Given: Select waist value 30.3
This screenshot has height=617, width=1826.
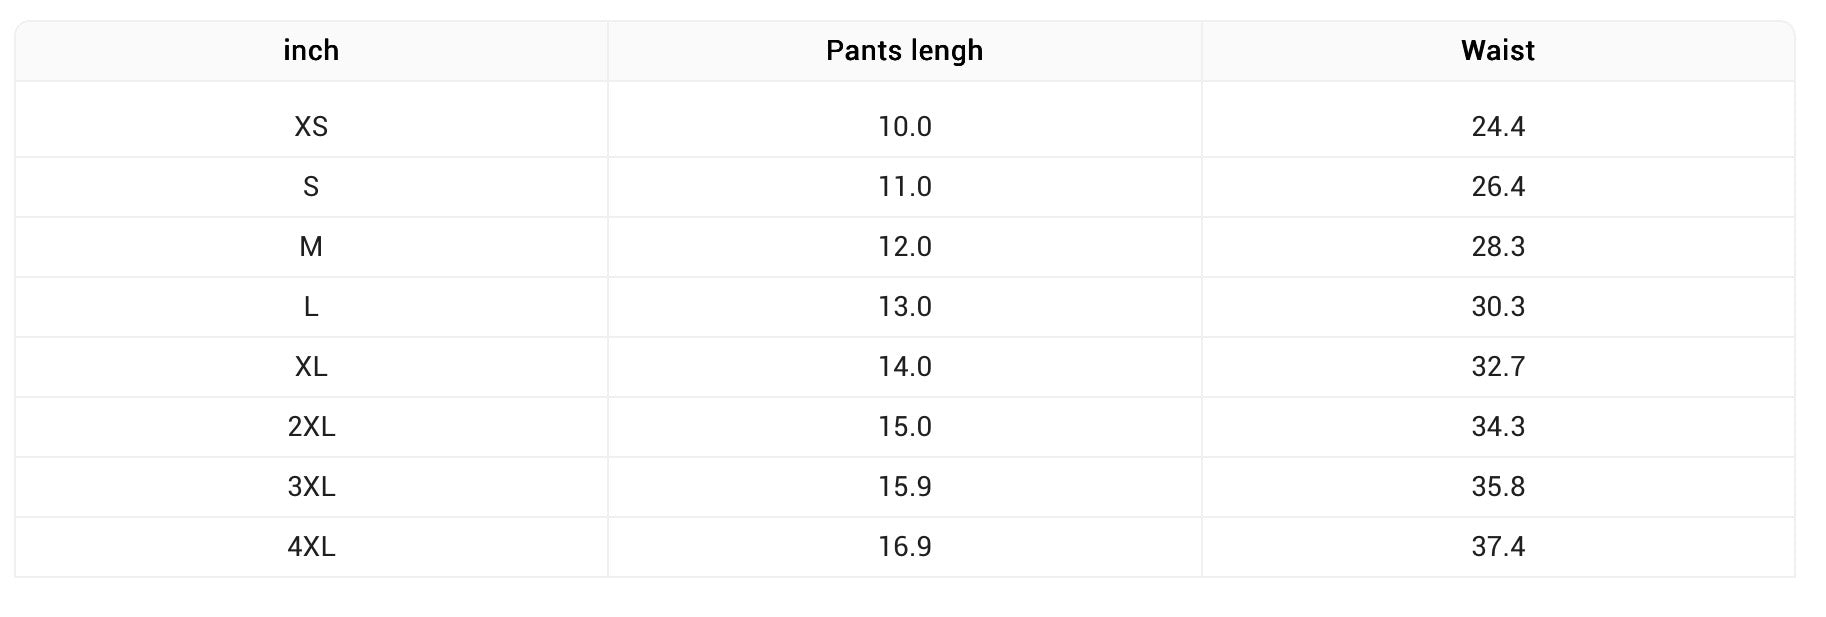Looking at the screenshot, I should tap(1497, 307).
